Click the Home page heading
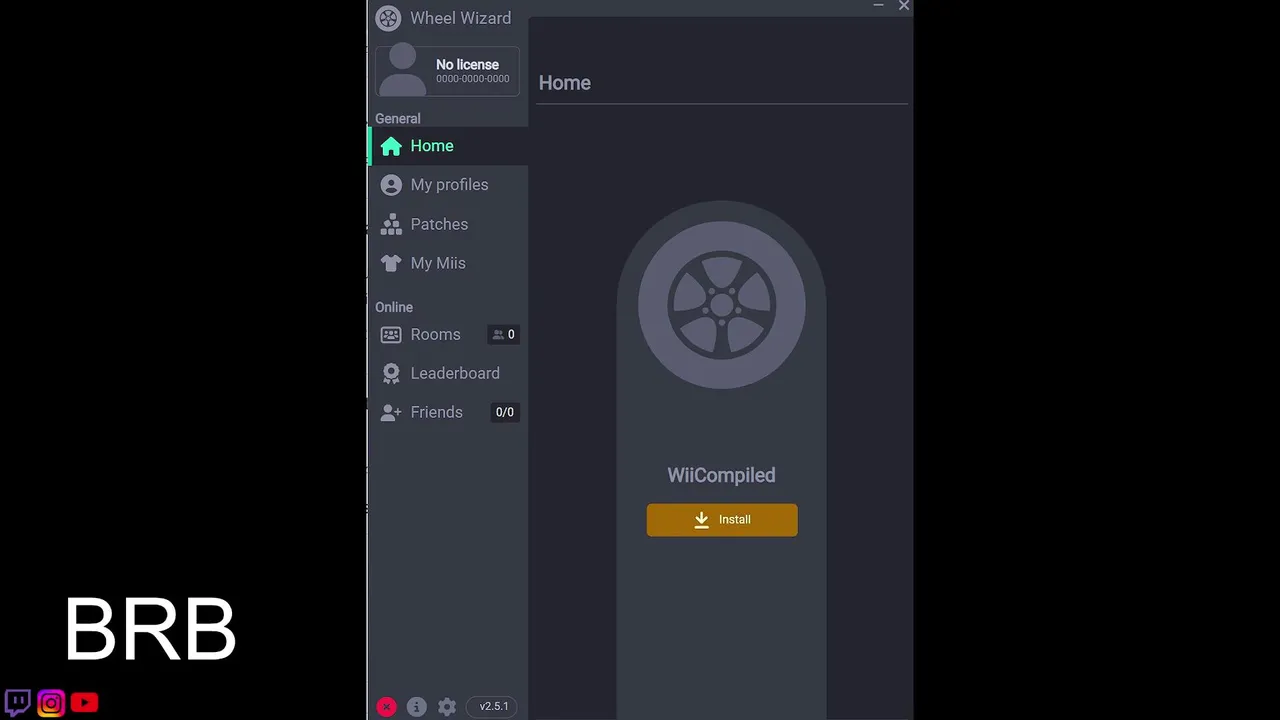This screenshot has width=1280, height=720. point(564,83)
